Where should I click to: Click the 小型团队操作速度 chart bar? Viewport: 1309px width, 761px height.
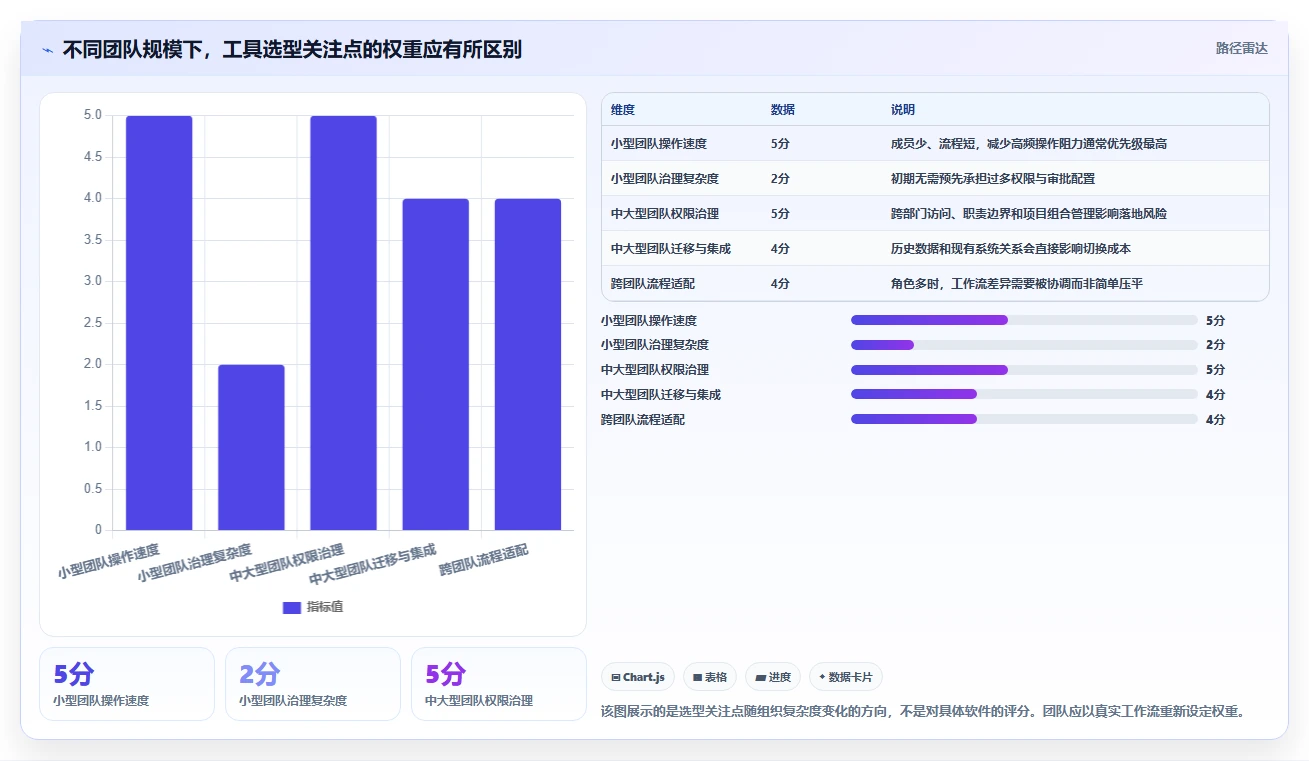coord(159,323)
